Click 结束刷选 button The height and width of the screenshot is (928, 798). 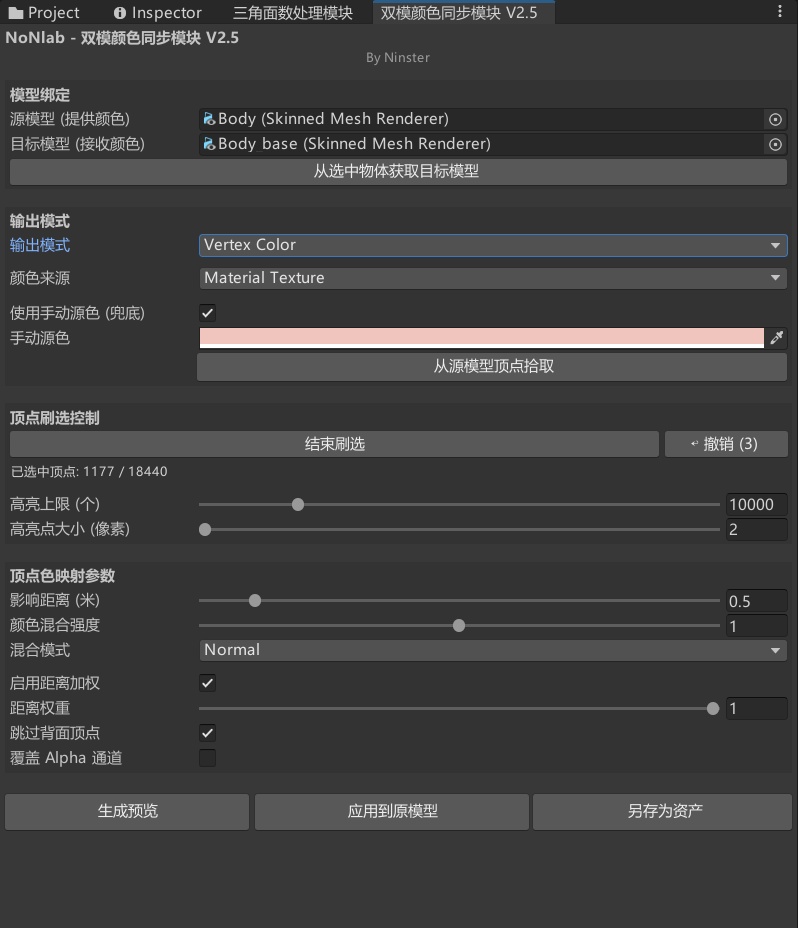334,444
